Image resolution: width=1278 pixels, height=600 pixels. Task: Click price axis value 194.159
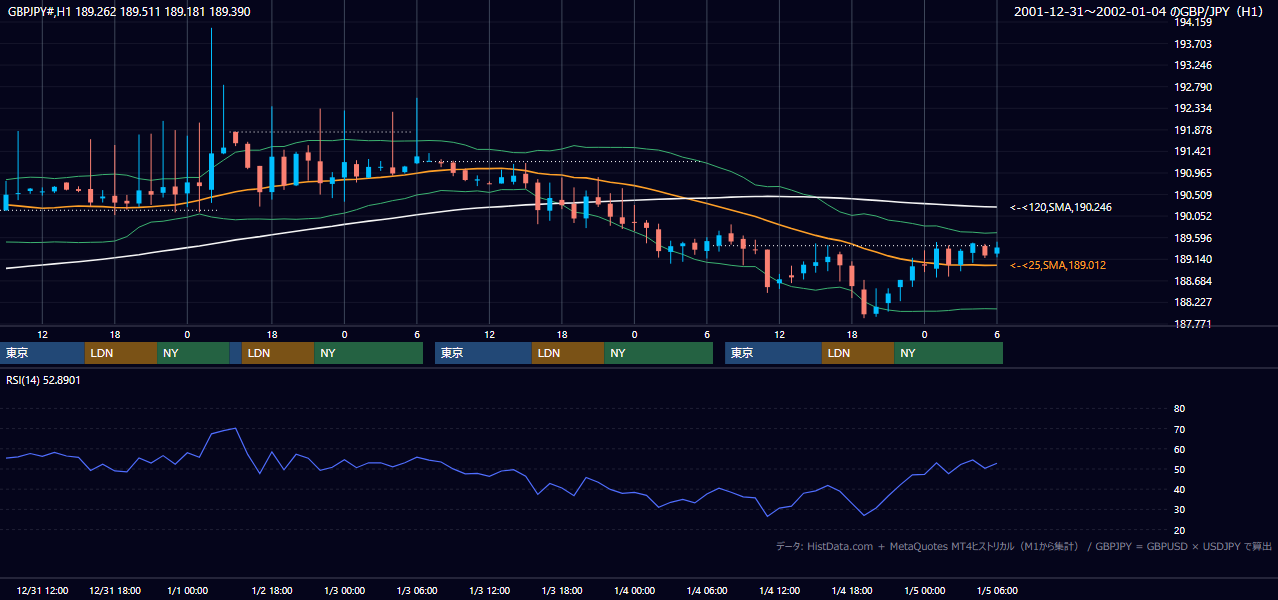[1193, 22]
